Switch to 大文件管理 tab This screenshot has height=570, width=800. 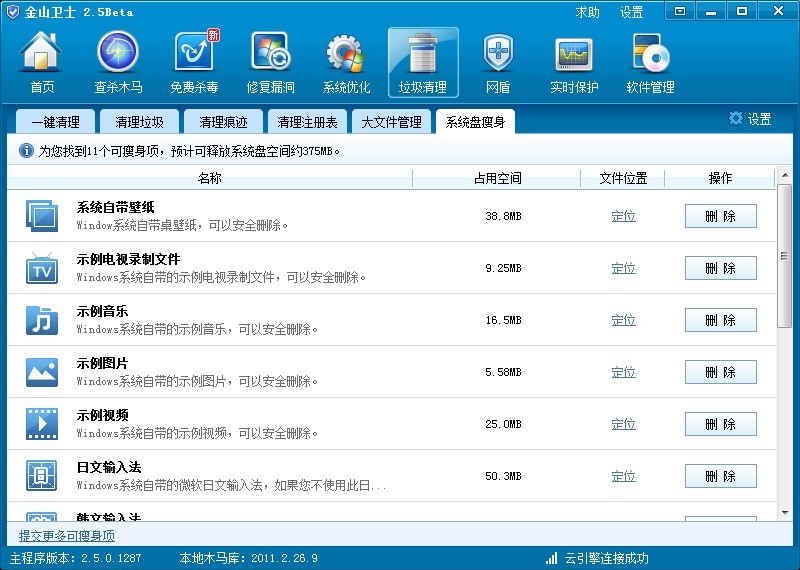point(391,122)
